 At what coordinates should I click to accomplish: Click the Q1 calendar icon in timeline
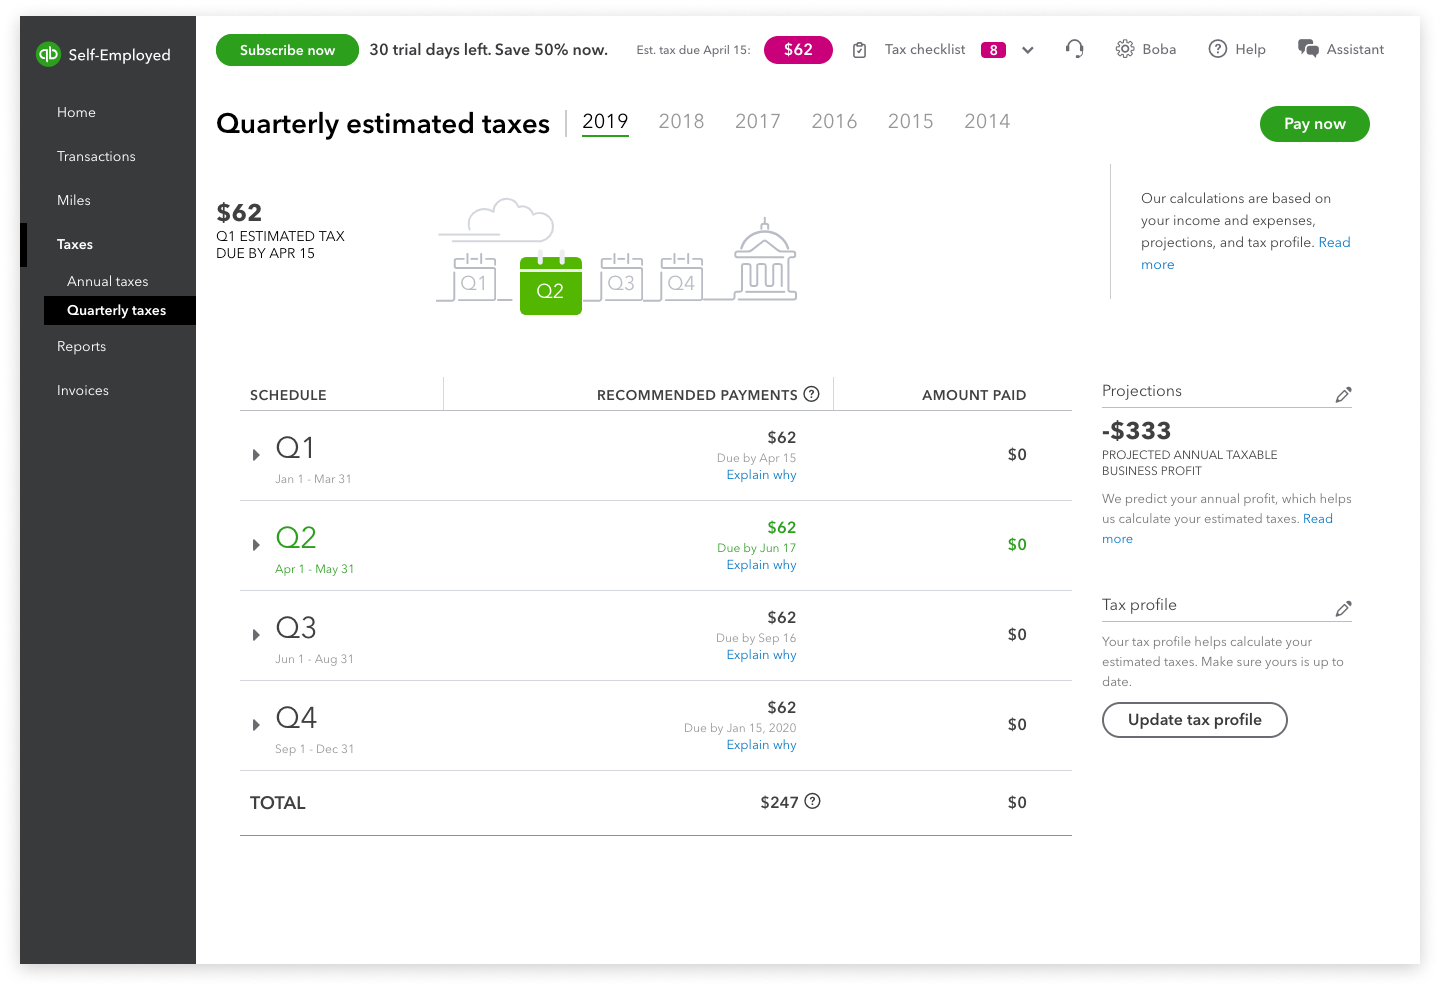pyautogui.click(x=474, y=277)
